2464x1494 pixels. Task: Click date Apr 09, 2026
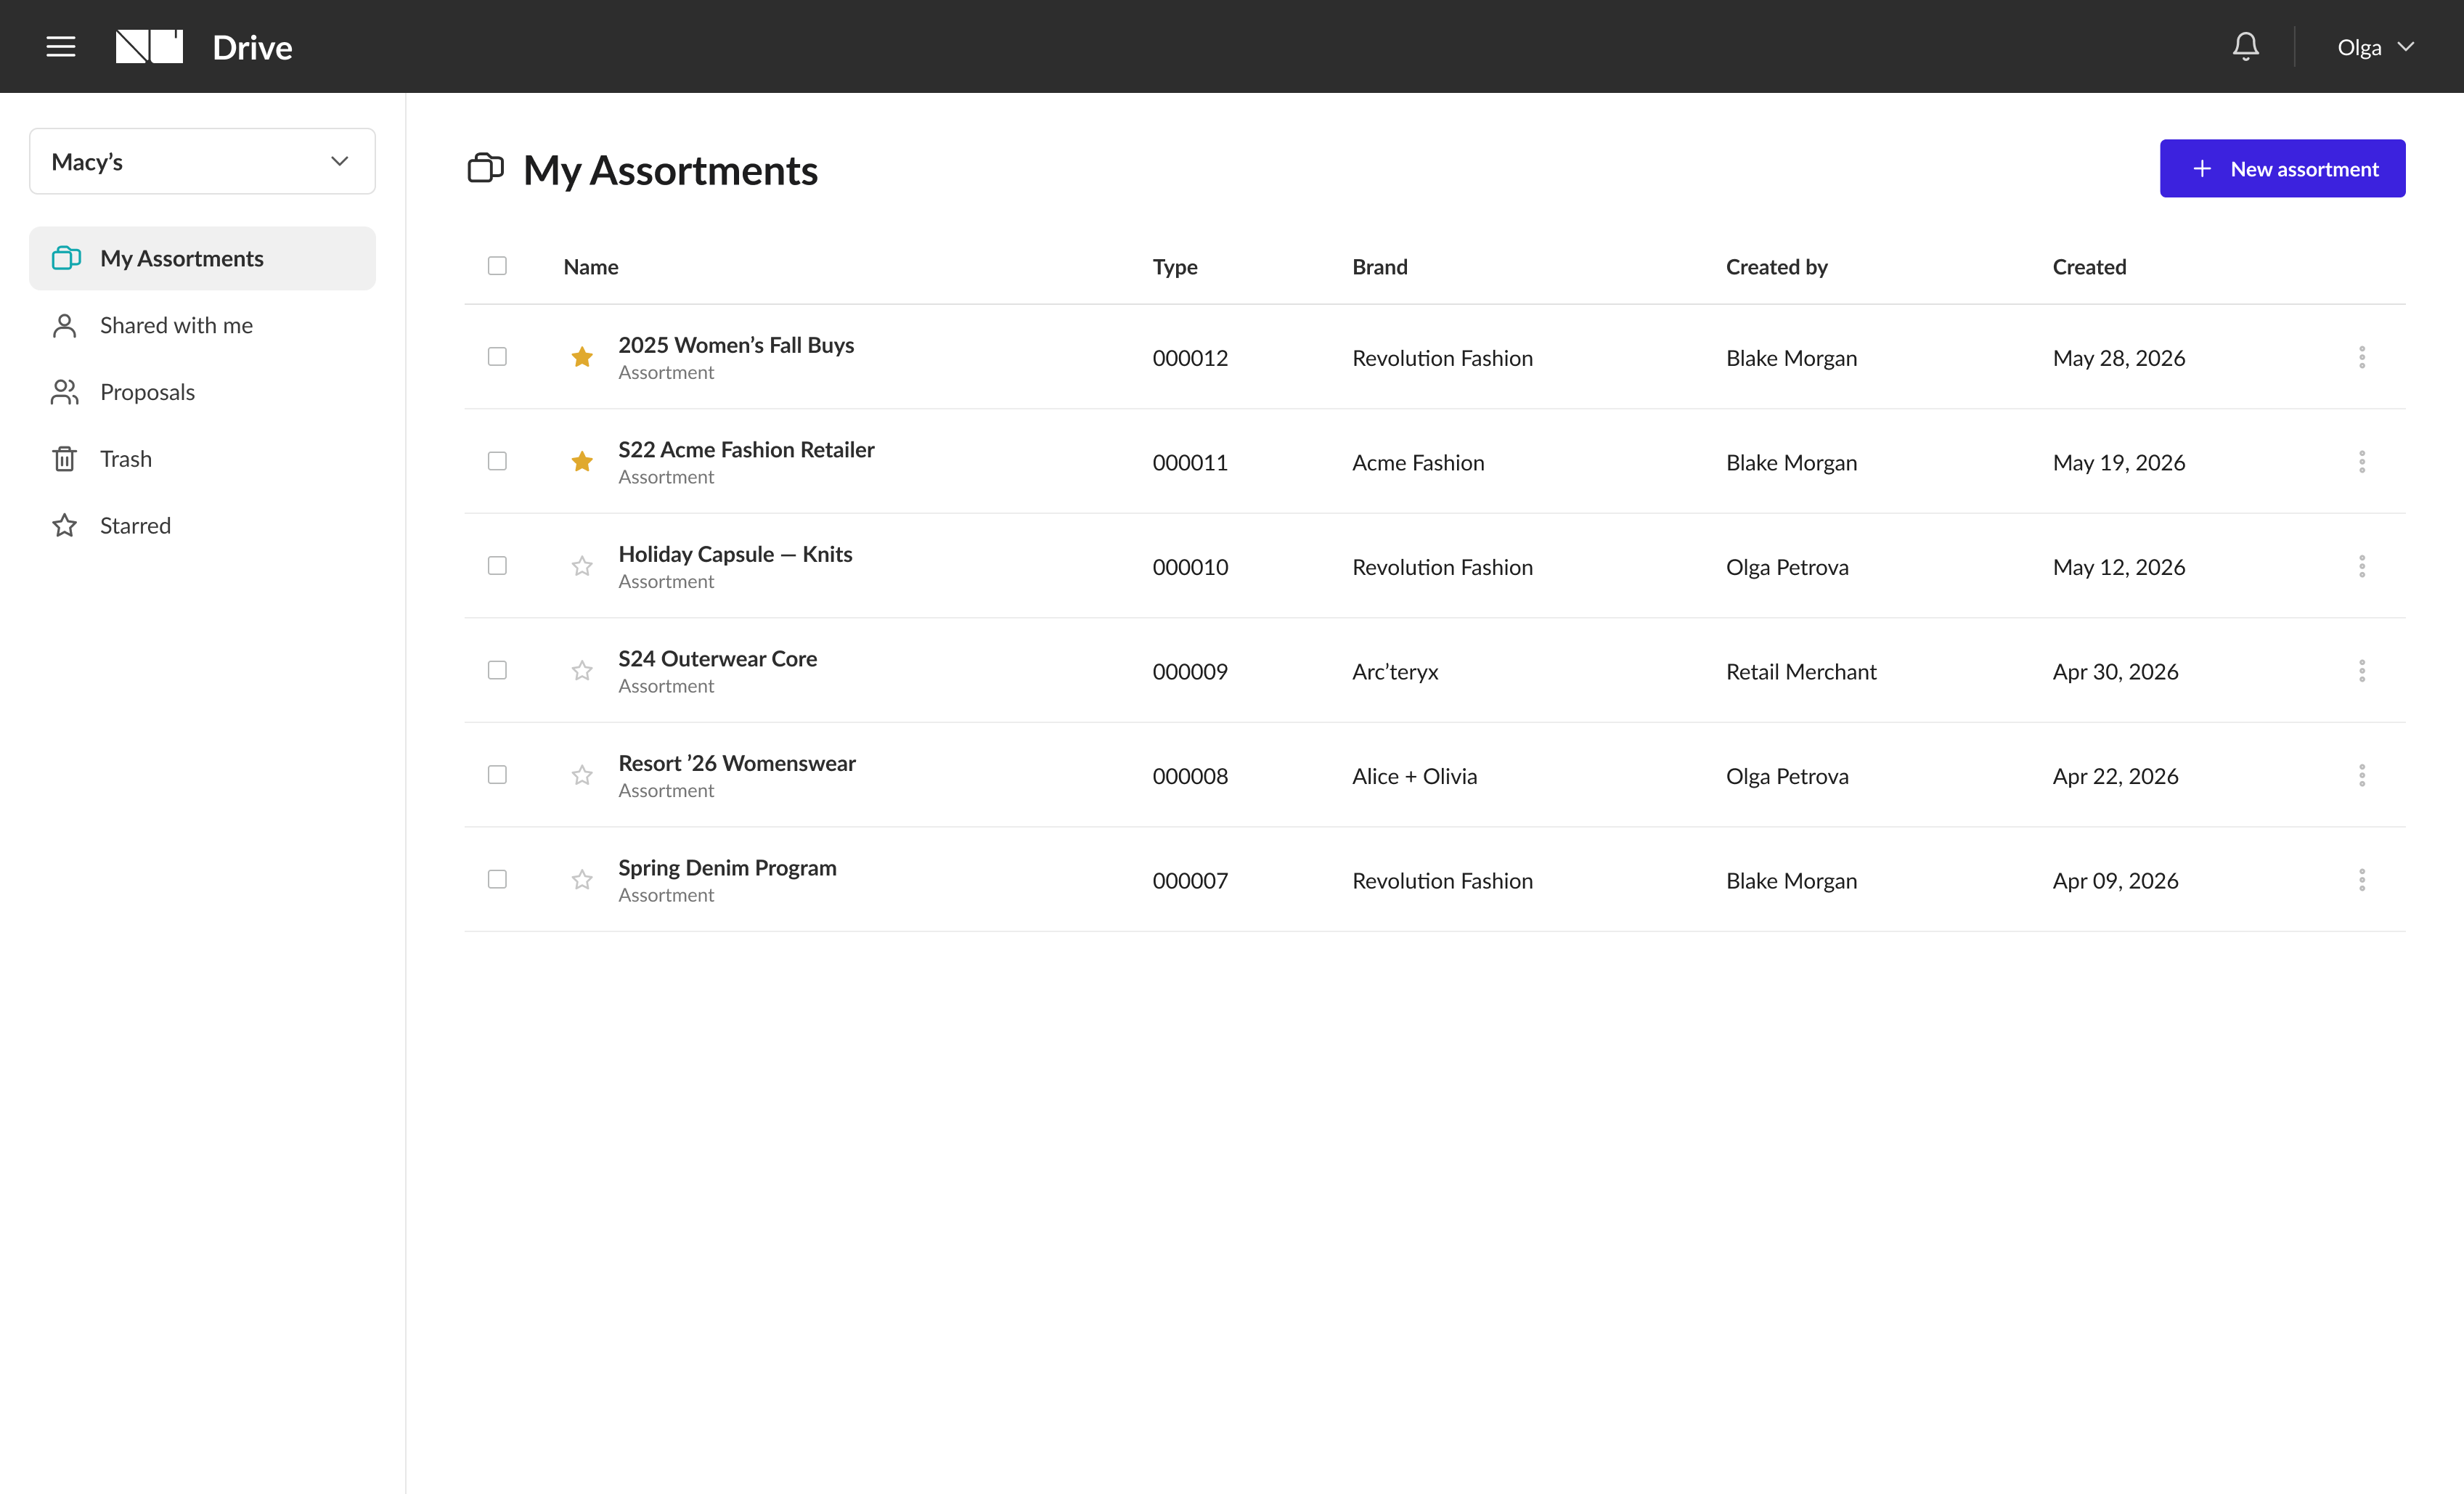point(2115,881)
